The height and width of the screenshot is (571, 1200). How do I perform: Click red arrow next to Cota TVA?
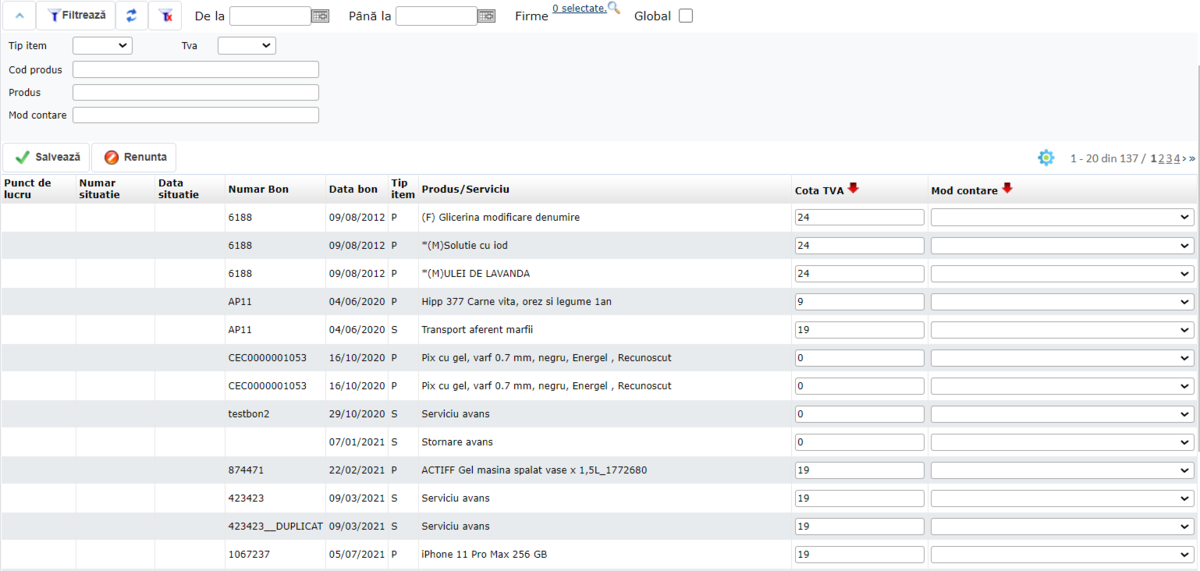[x=853, y=188]
